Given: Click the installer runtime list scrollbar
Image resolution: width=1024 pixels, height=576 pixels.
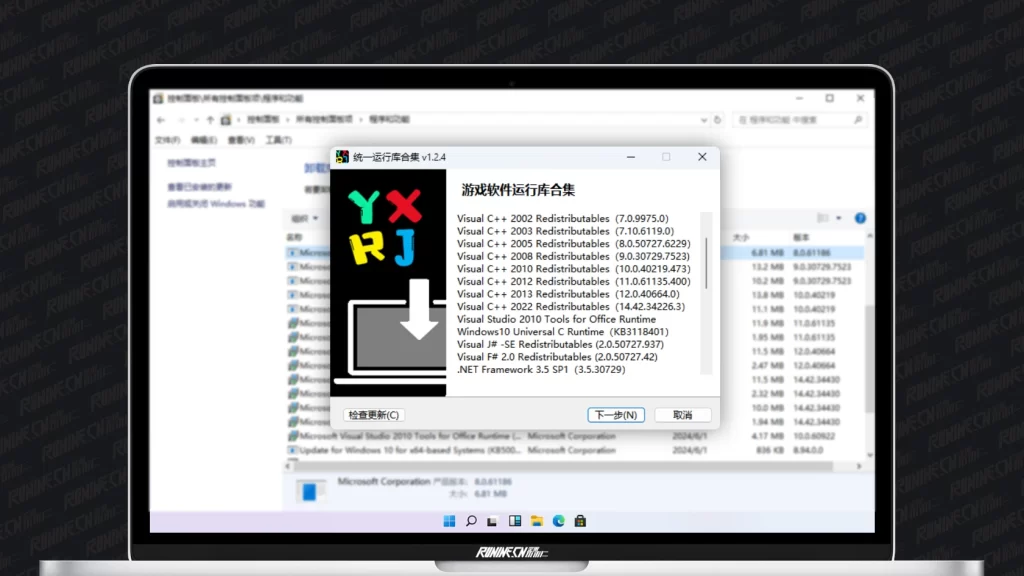Looking at the screenshot, I should pos(707,262).
